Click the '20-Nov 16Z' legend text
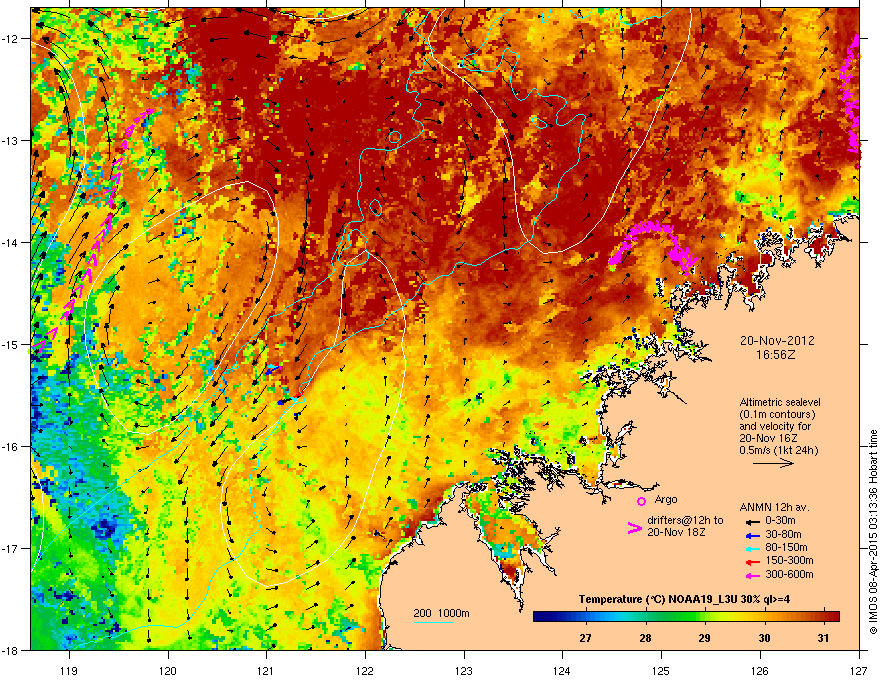This screenshot has height=680, width=880. (x=768, y=438)
